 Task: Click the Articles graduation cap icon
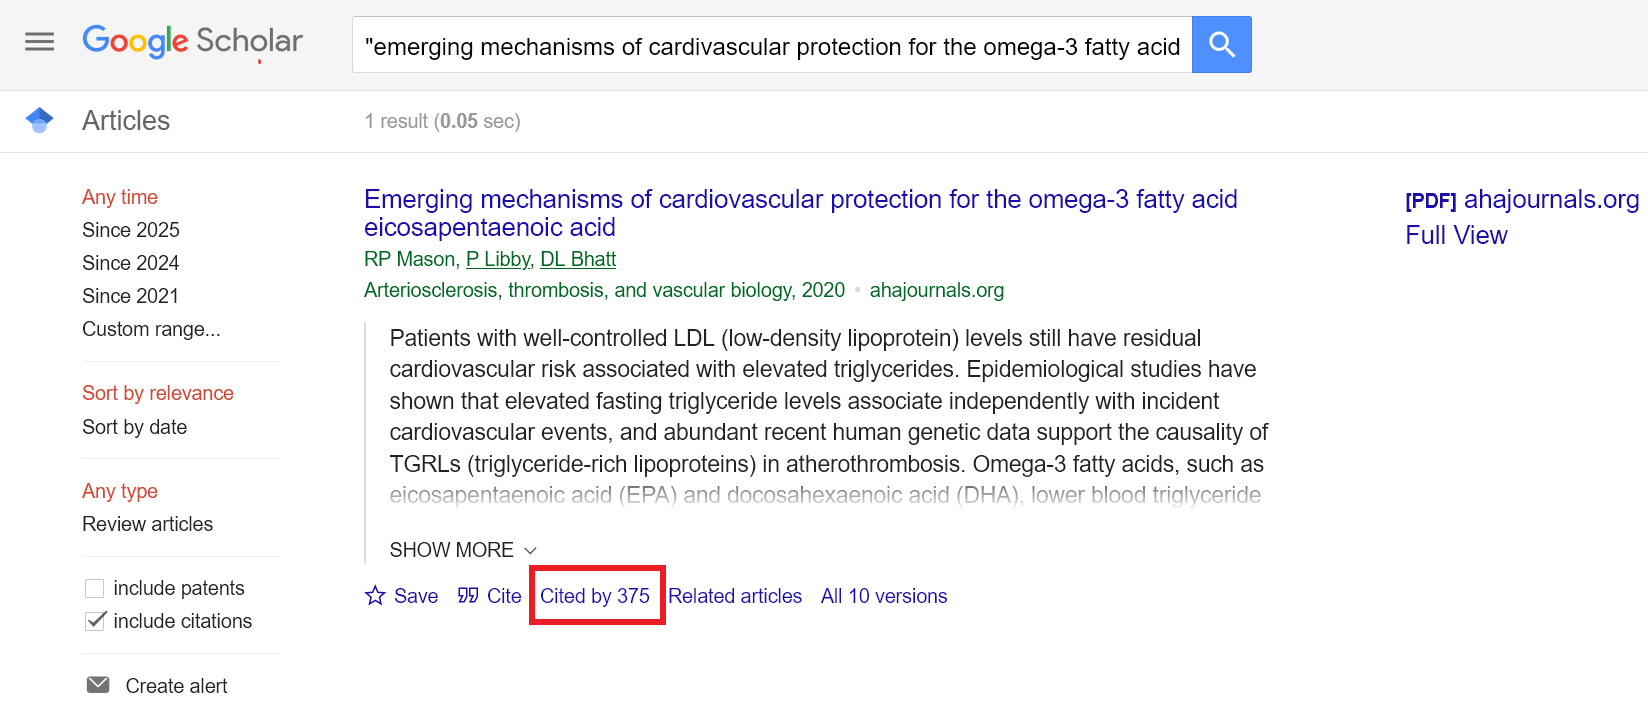tap(40, 120)
